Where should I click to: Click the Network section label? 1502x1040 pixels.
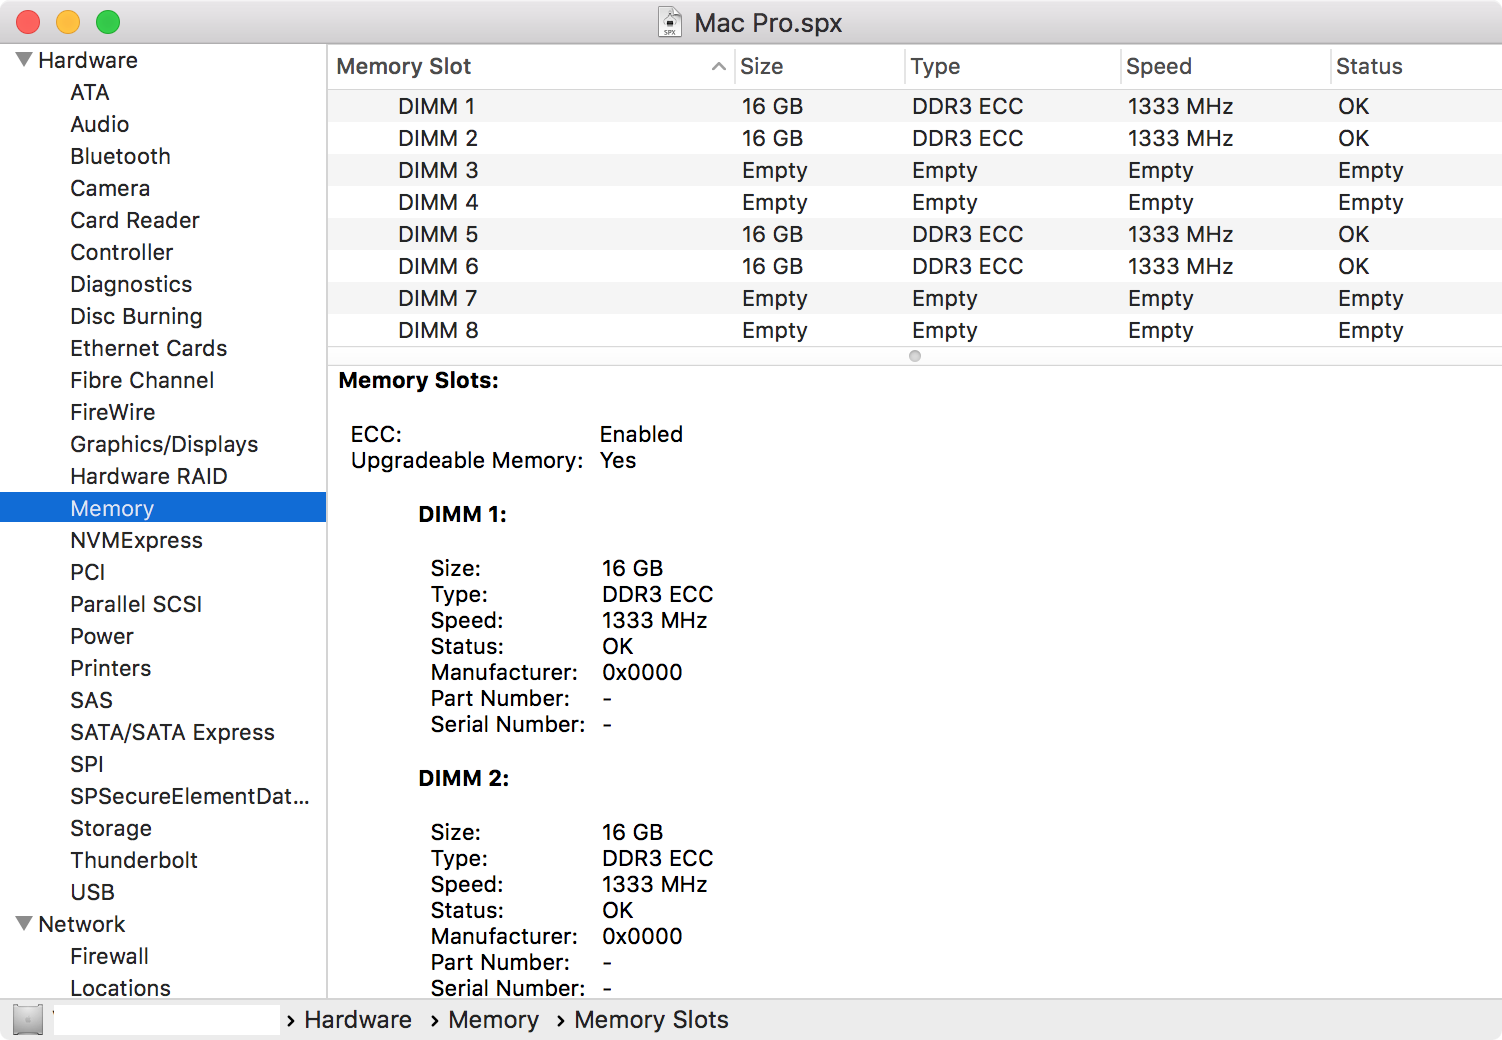tap(82, 924)
